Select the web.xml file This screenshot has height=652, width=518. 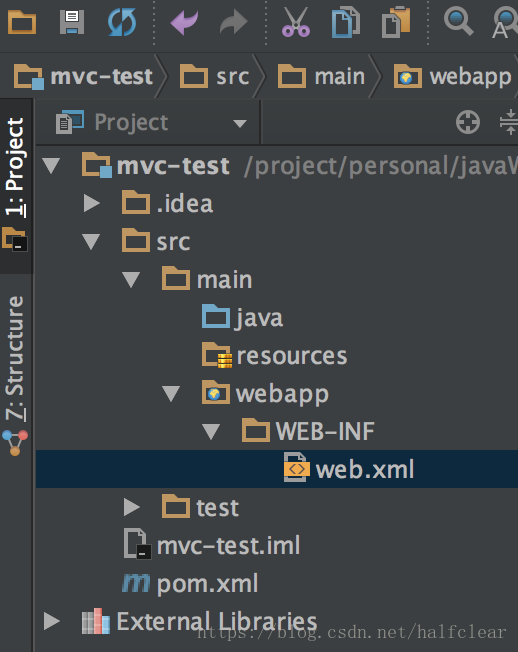click(349, 469)
